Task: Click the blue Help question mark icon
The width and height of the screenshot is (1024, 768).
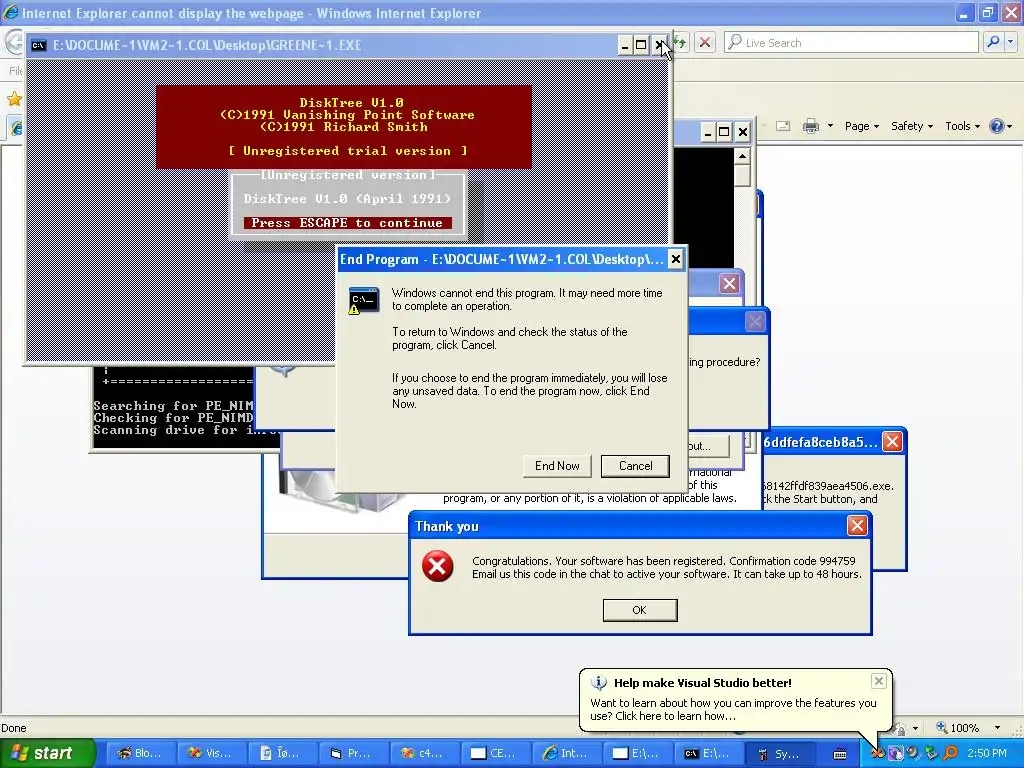Action: pyautogui.click(x=996, y=126)
